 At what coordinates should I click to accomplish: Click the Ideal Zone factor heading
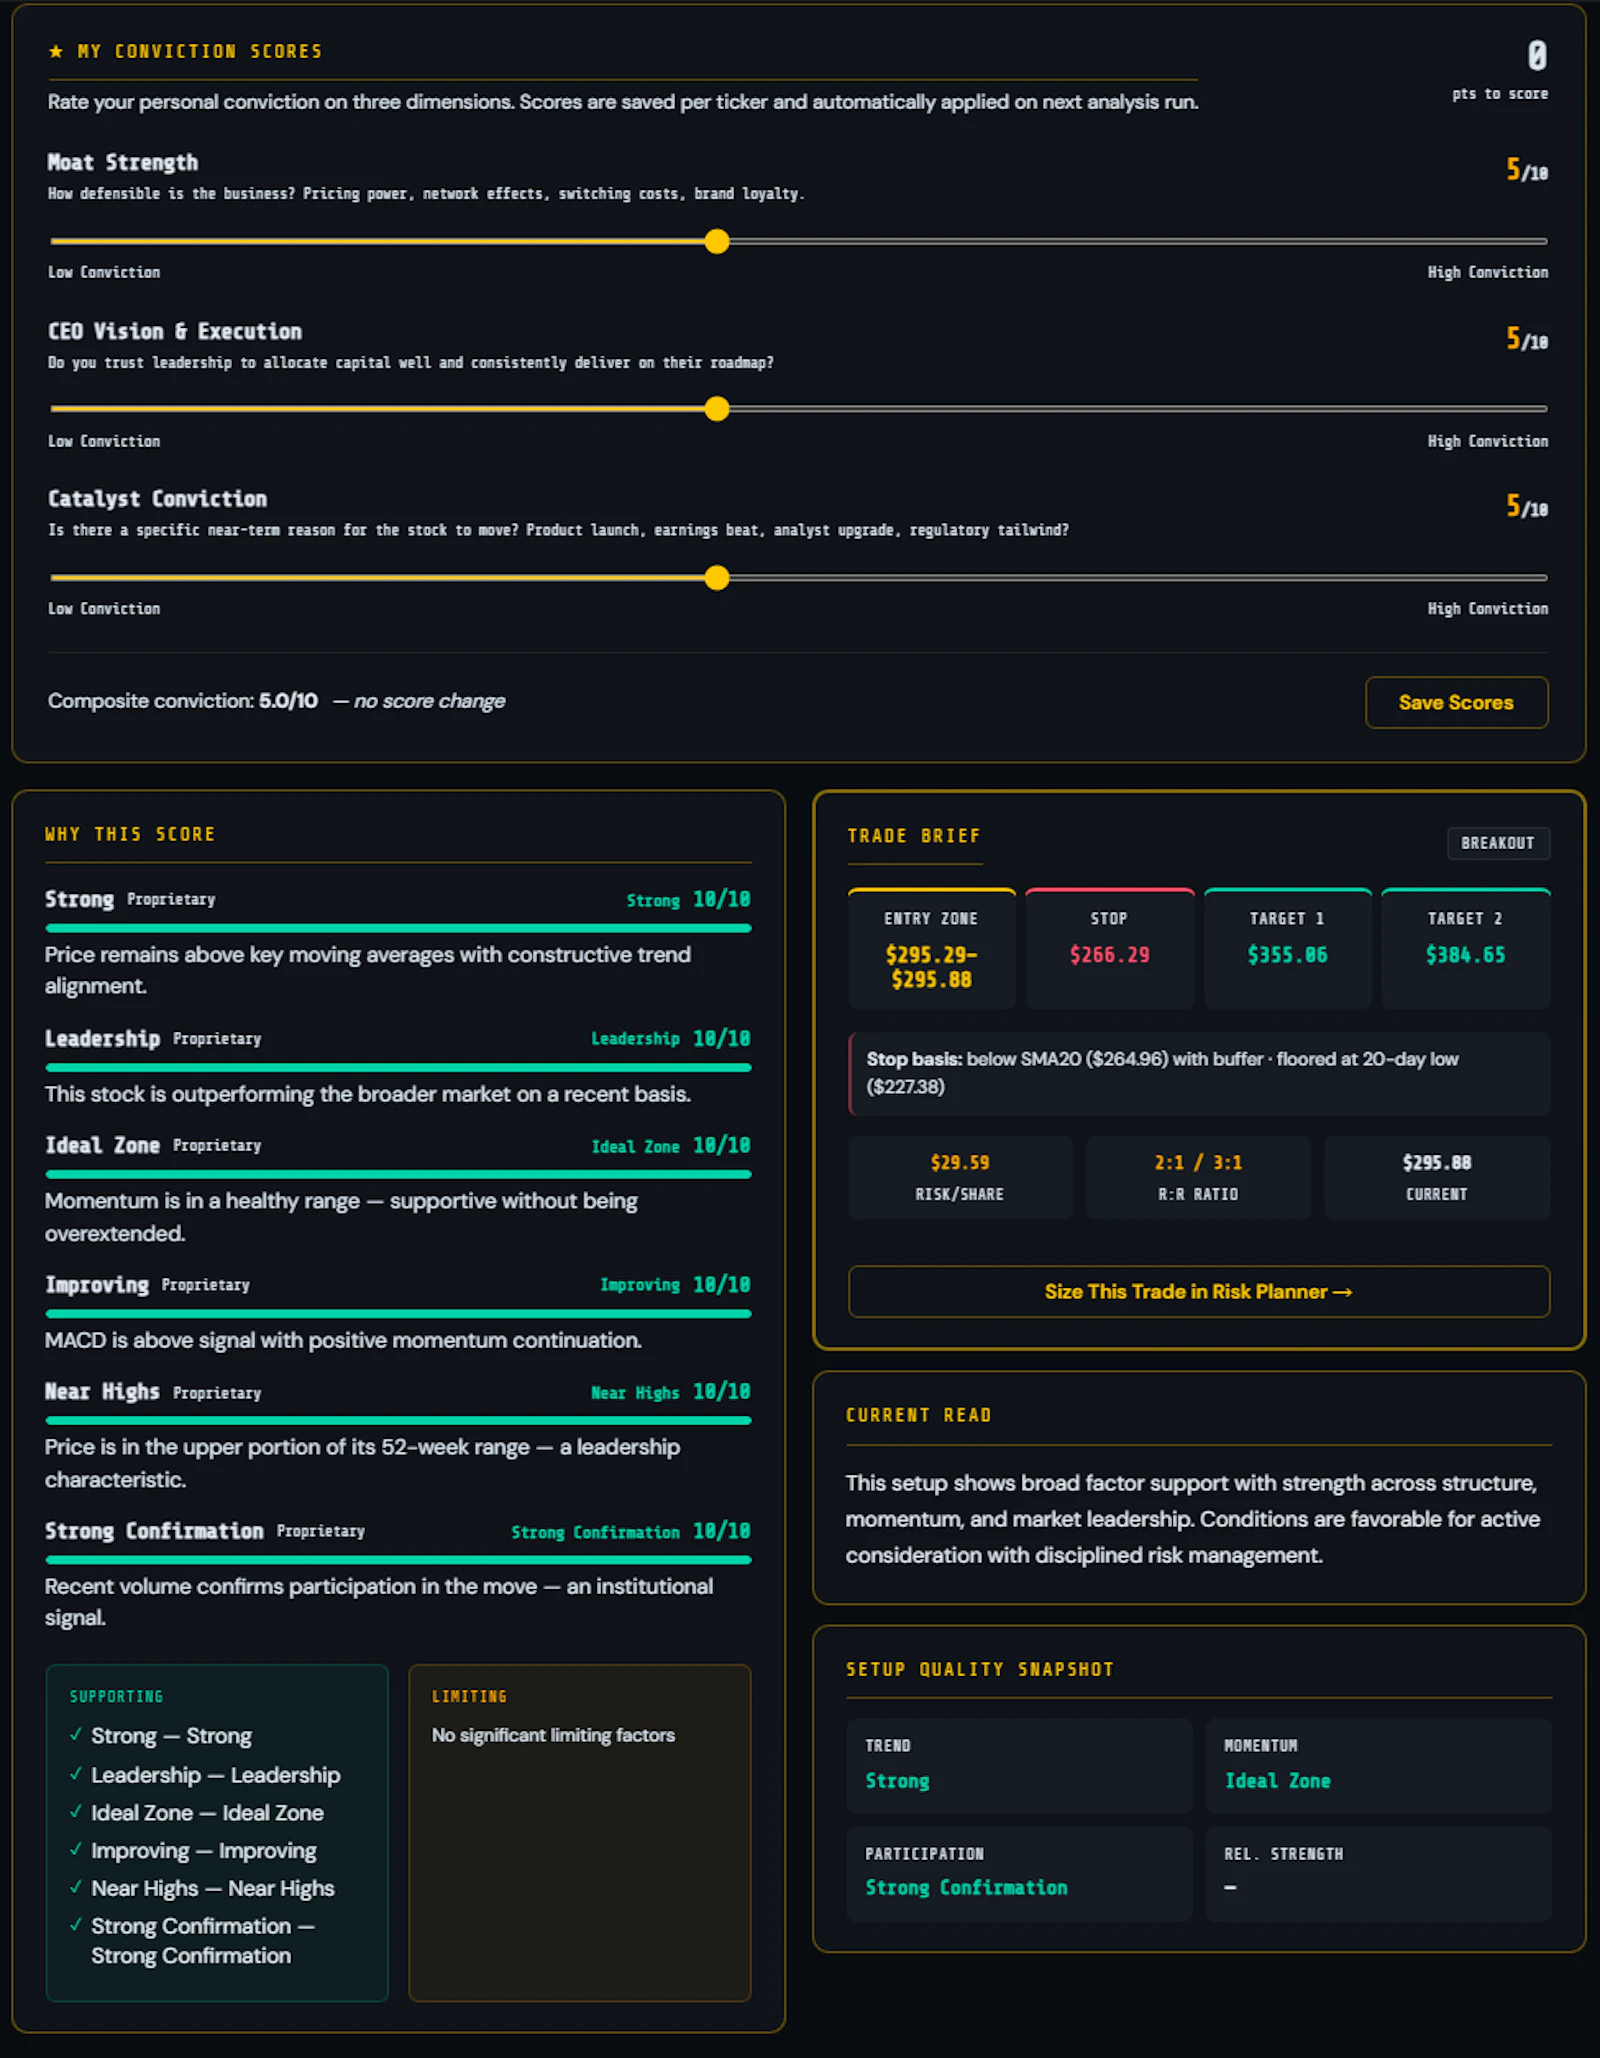point(102,1146)
